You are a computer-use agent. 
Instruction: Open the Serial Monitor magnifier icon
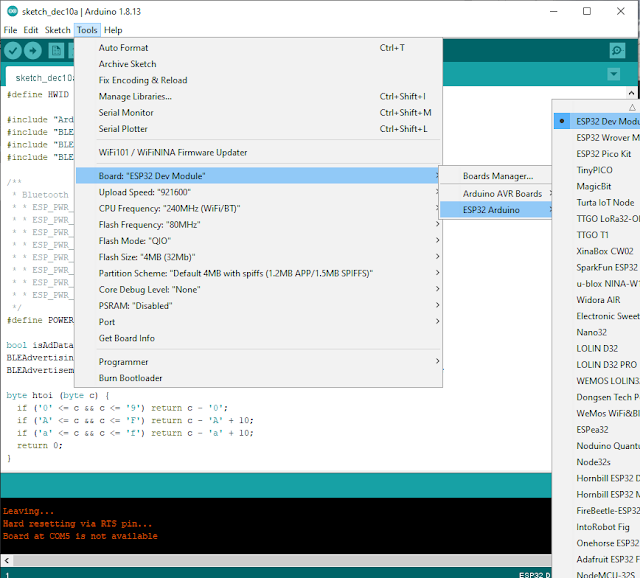click(x=617, y=51)
